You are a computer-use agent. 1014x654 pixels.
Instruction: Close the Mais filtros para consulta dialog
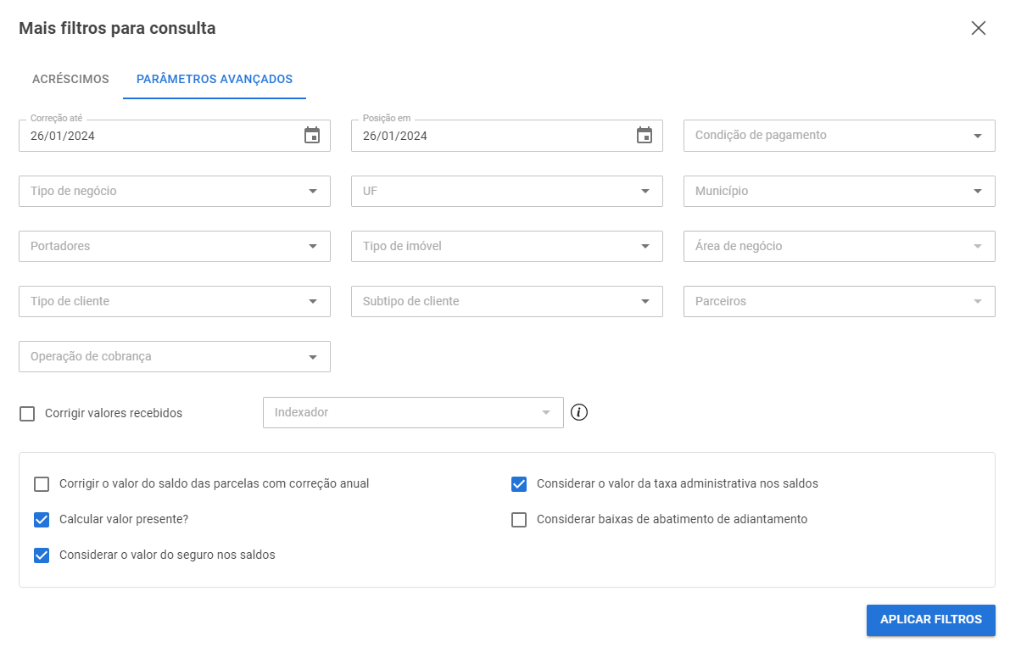[x=978, y=28]
